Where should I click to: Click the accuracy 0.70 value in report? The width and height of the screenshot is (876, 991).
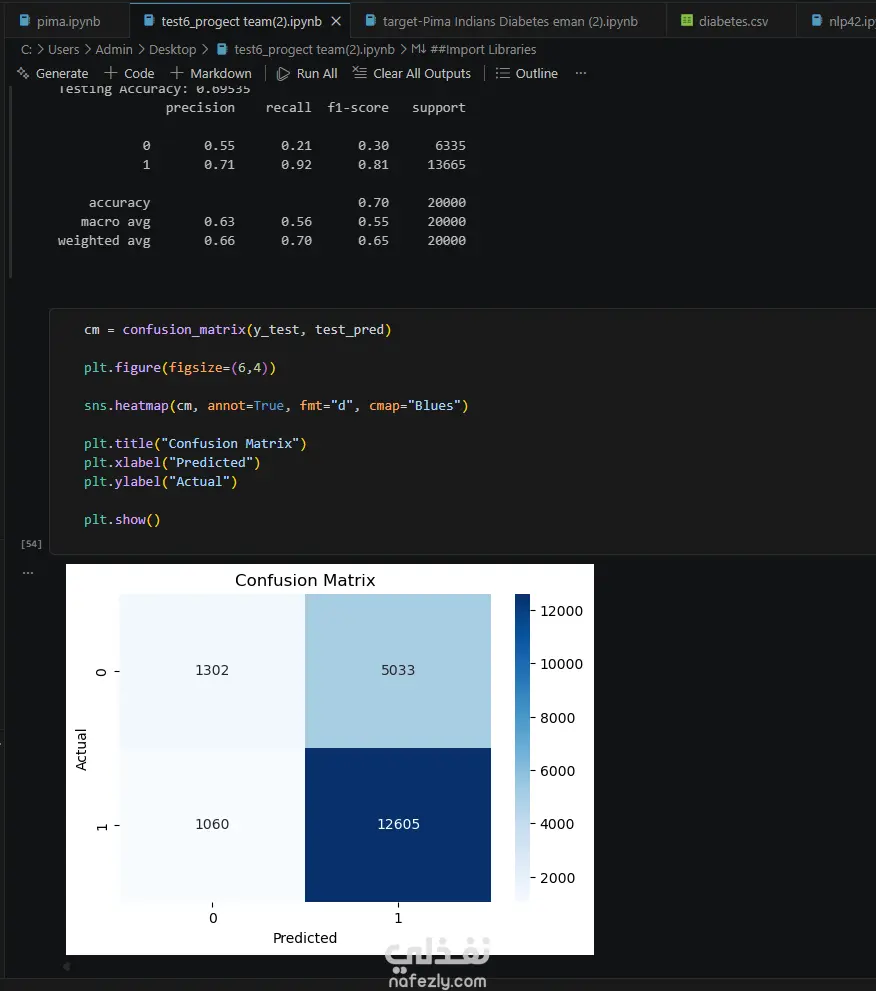tap(374, 203)
